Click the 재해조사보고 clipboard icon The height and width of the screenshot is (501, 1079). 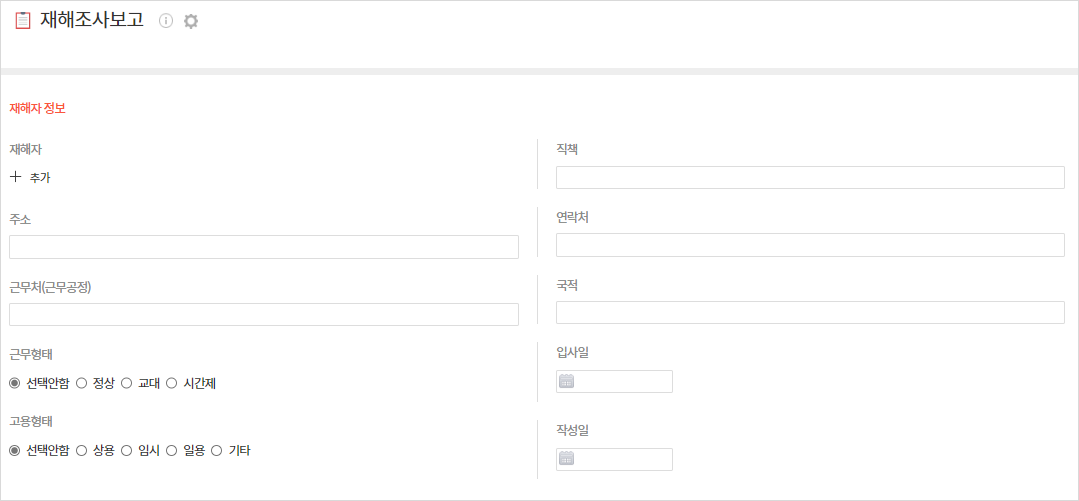(22, 20)
